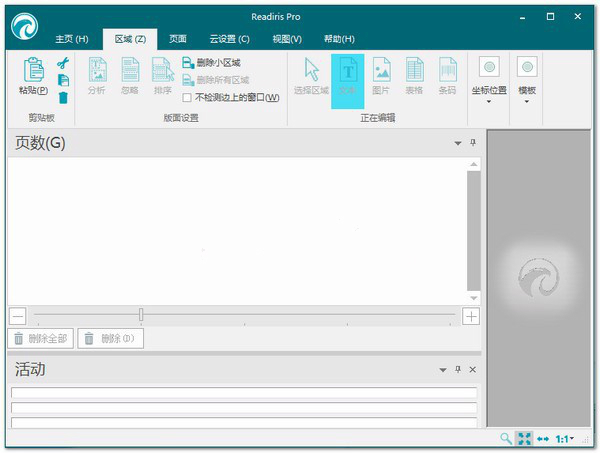Select the 表格 table zone tool
Screen dimensions: 600x453
tap(414, 70)
